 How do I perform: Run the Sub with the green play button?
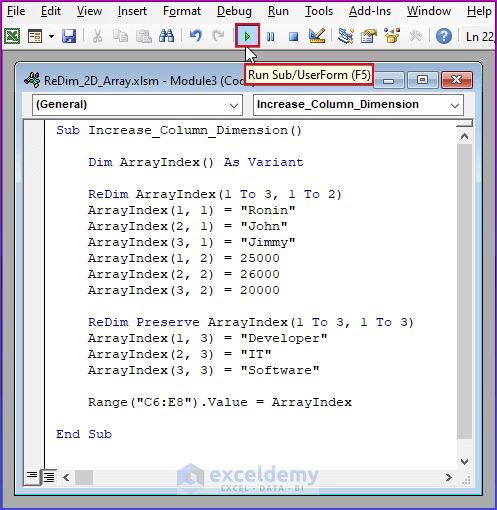coord(247,36)
